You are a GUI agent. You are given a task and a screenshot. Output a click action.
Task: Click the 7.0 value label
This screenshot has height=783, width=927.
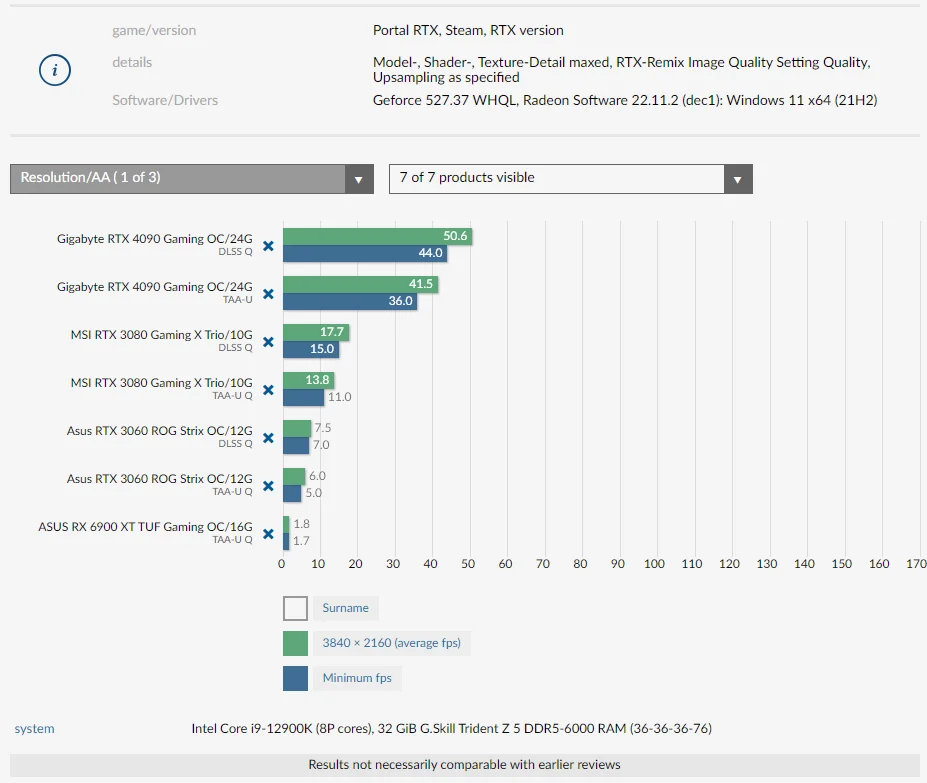(321, 445)
